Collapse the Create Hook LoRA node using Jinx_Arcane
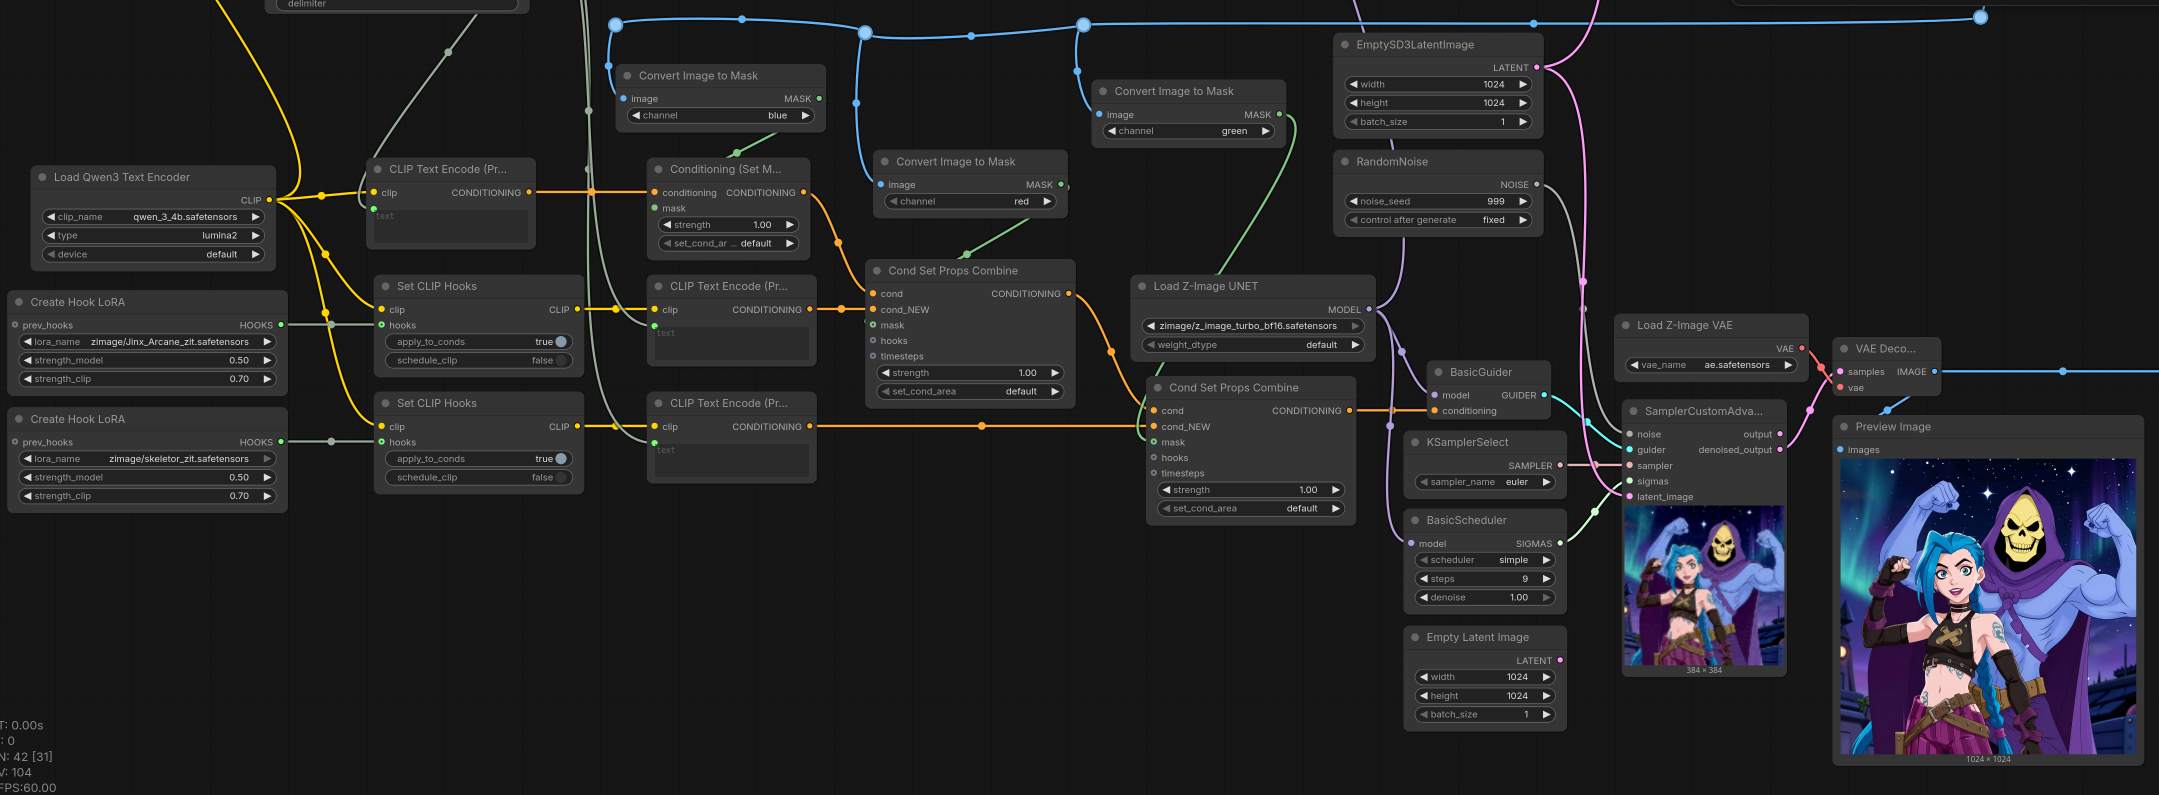 tap(19, 302)
